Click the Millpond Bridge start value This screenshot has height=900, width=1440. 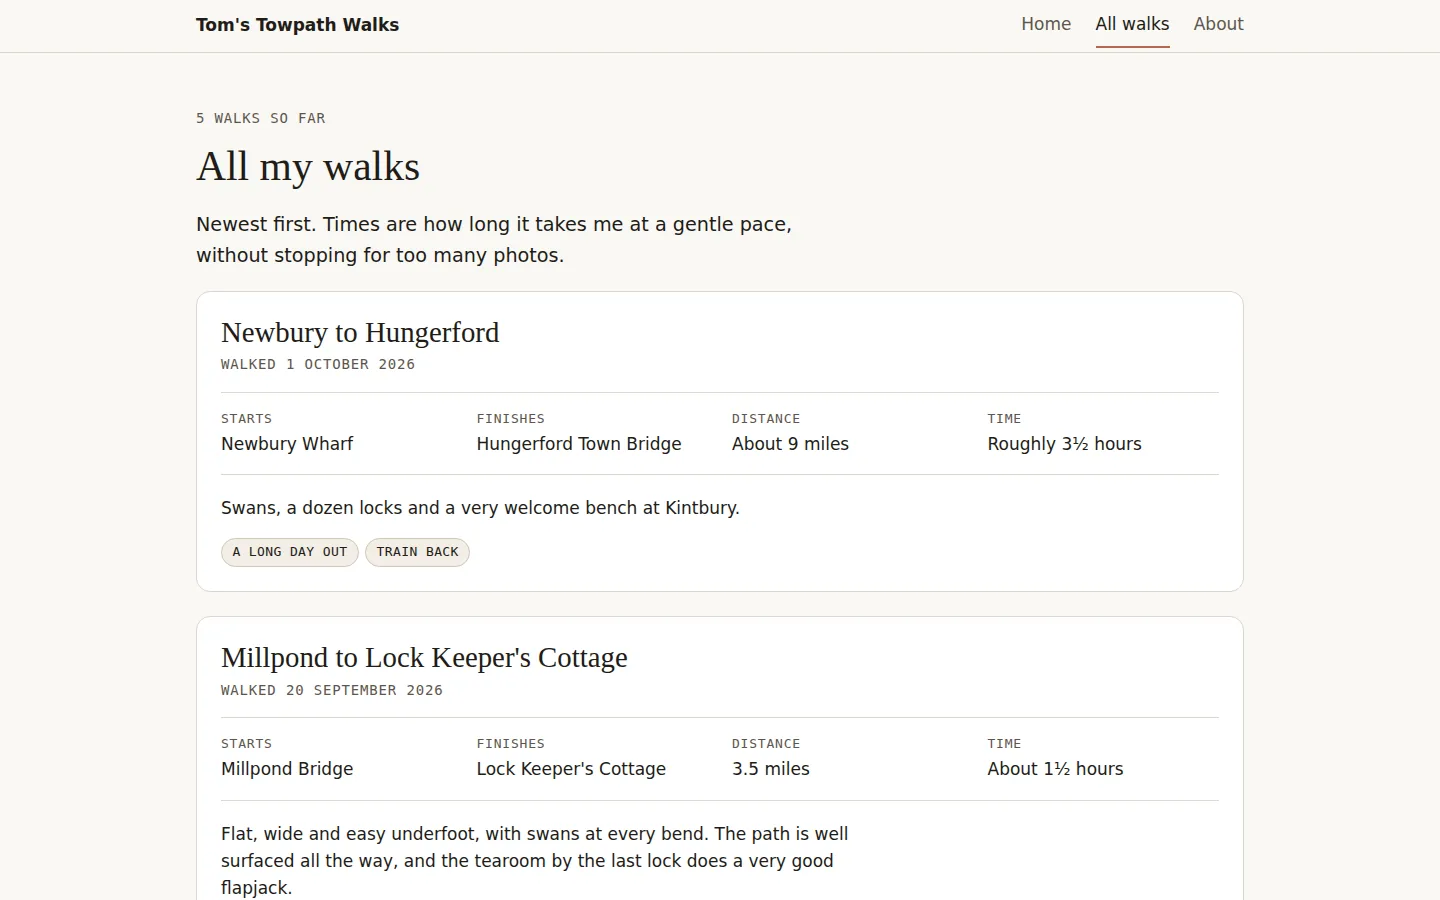pos(287,769)
